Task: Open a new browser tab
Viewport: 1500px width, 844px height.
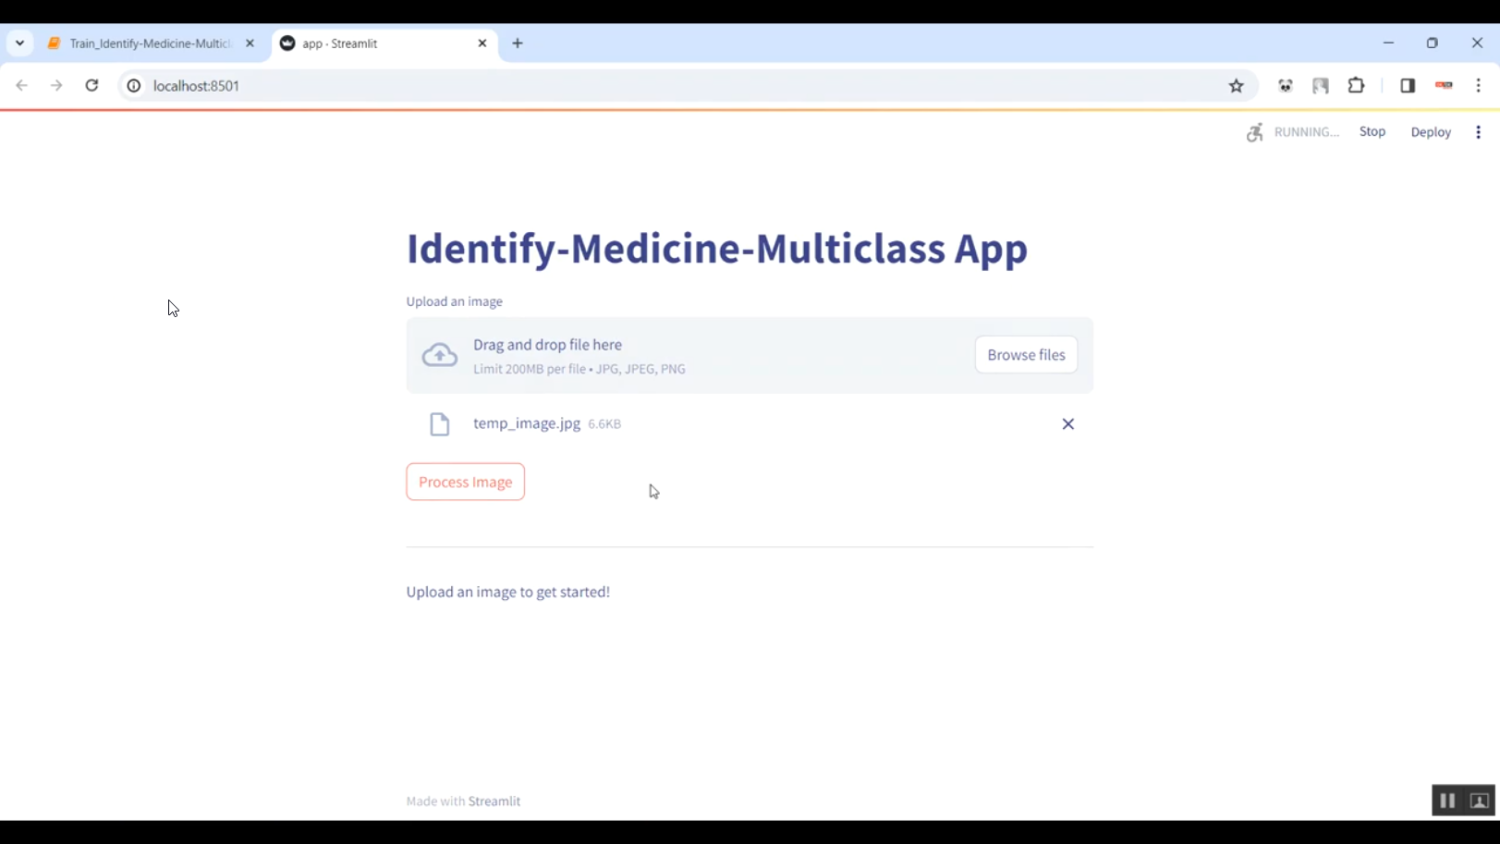Action: [517, 44]
